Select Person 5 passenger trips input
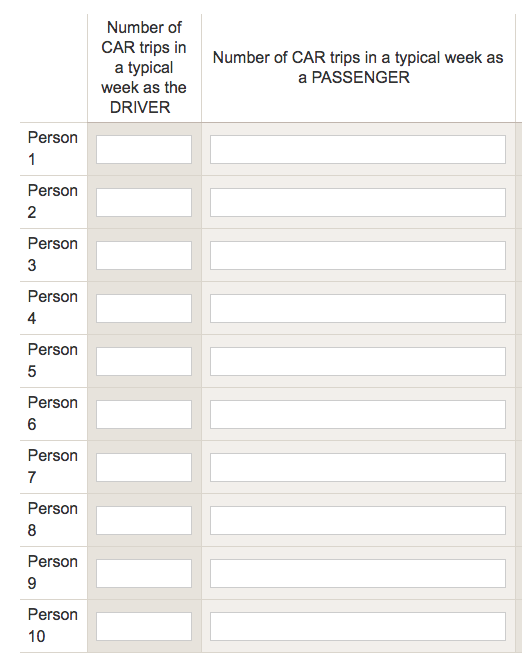The height and width of the screenshot is (658, 522). tap(358, 361)
